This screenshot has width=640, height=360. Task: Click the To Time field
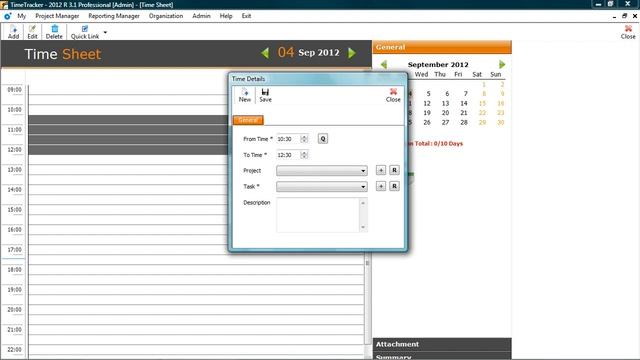pyautogui.click(x=288, y=155)
